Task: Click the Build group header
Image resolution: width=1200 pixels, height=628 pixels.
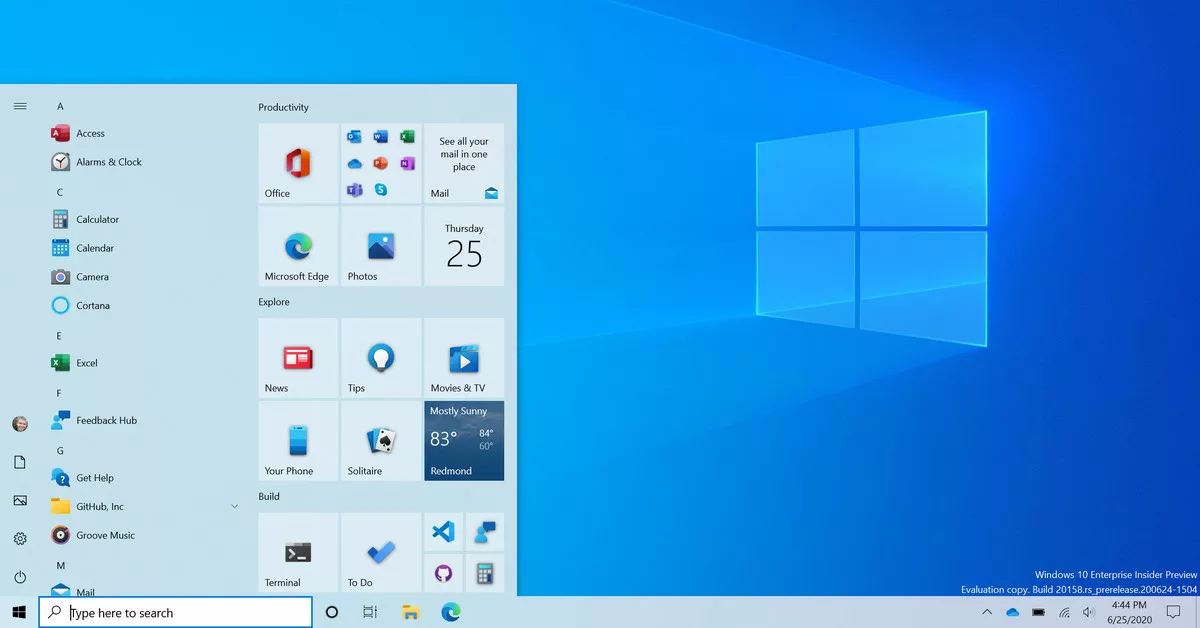Action: [269, 496]
